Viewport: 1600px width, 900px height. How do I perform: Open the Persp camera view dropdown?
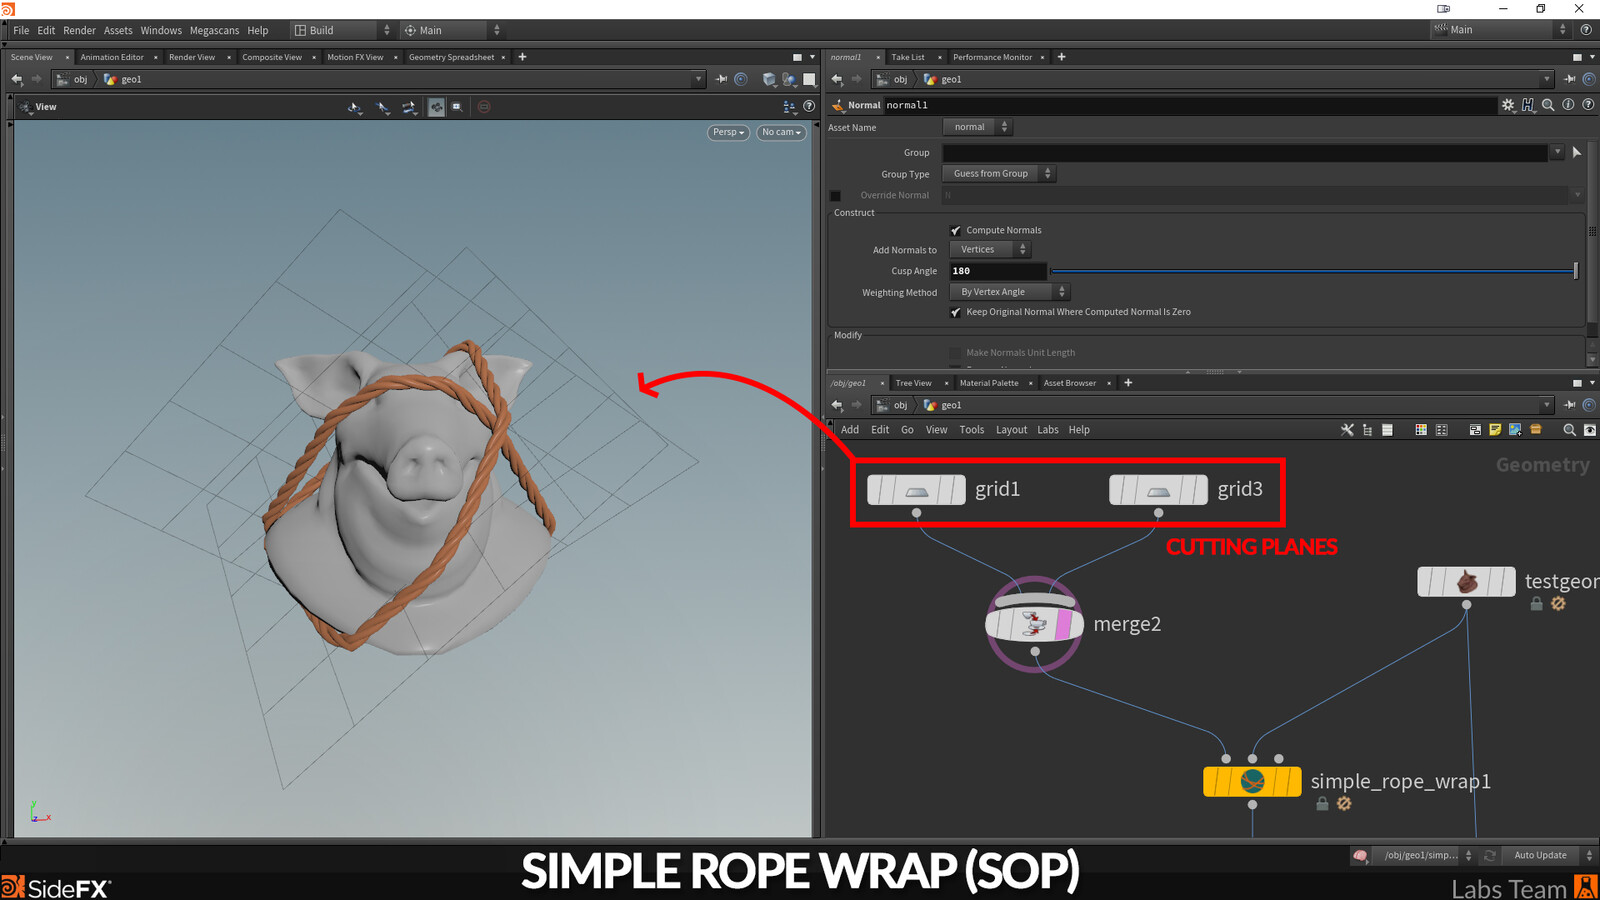coord(727,132)
